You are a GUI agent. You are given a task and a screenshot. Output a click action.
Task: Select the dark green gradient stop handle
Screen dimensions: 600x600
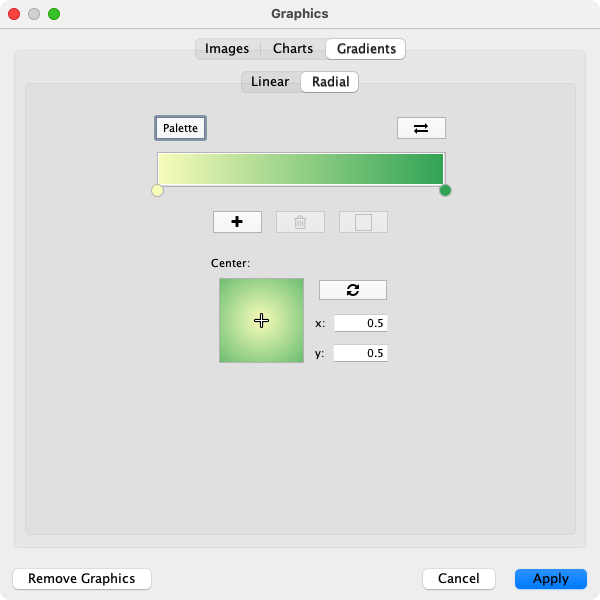click(445, 190)
